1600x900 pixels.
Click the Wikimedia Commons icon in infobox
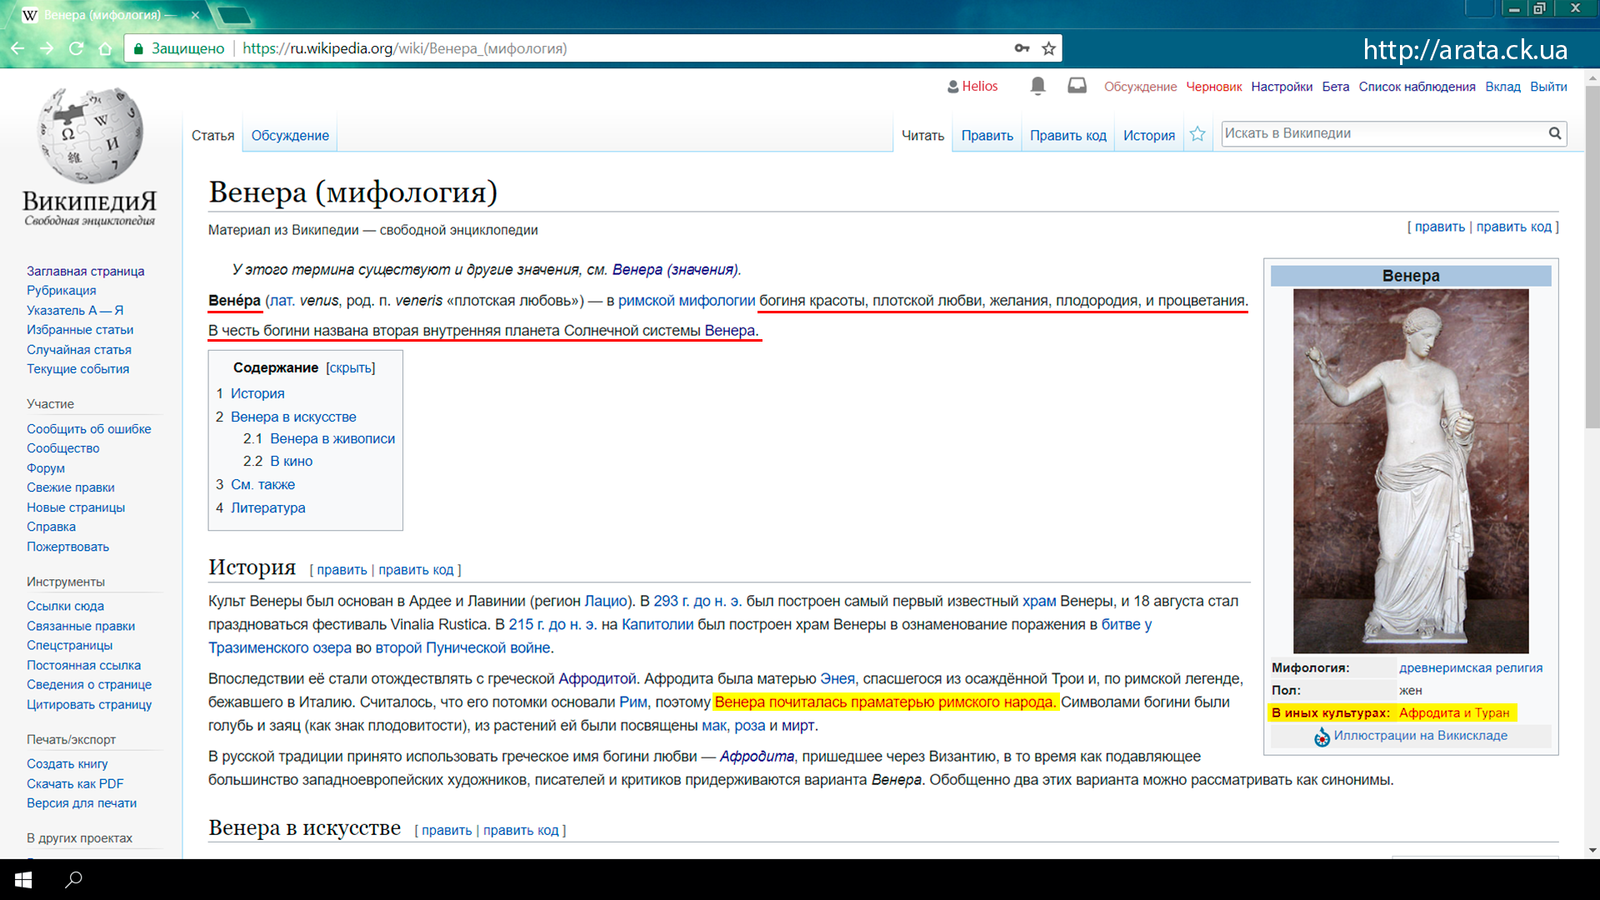click(x=1322, y=737)
